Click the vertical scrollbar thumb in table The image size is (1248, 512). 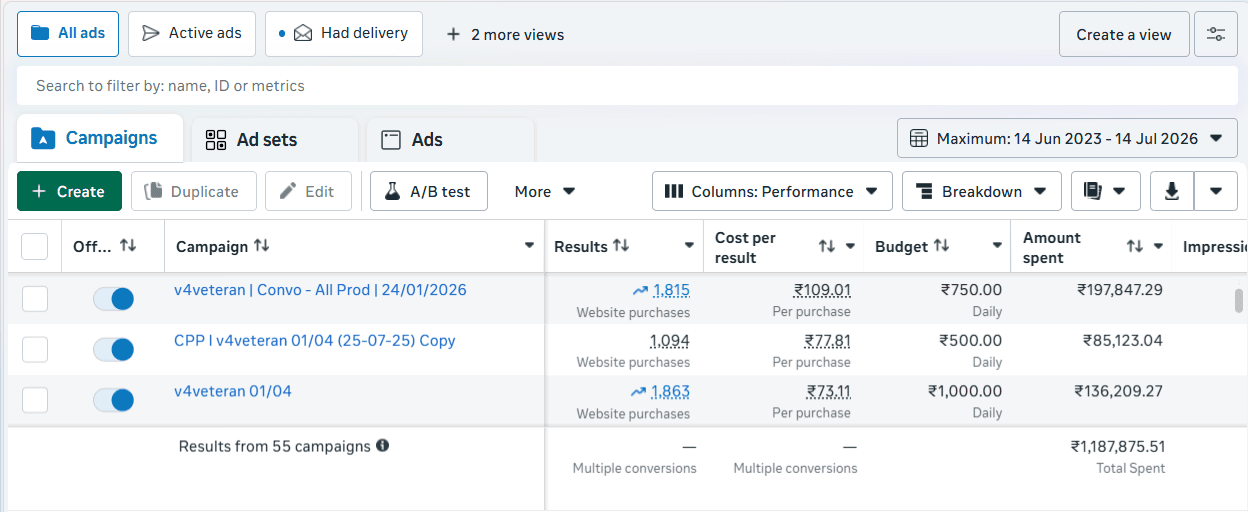[x=1240, y=300]
